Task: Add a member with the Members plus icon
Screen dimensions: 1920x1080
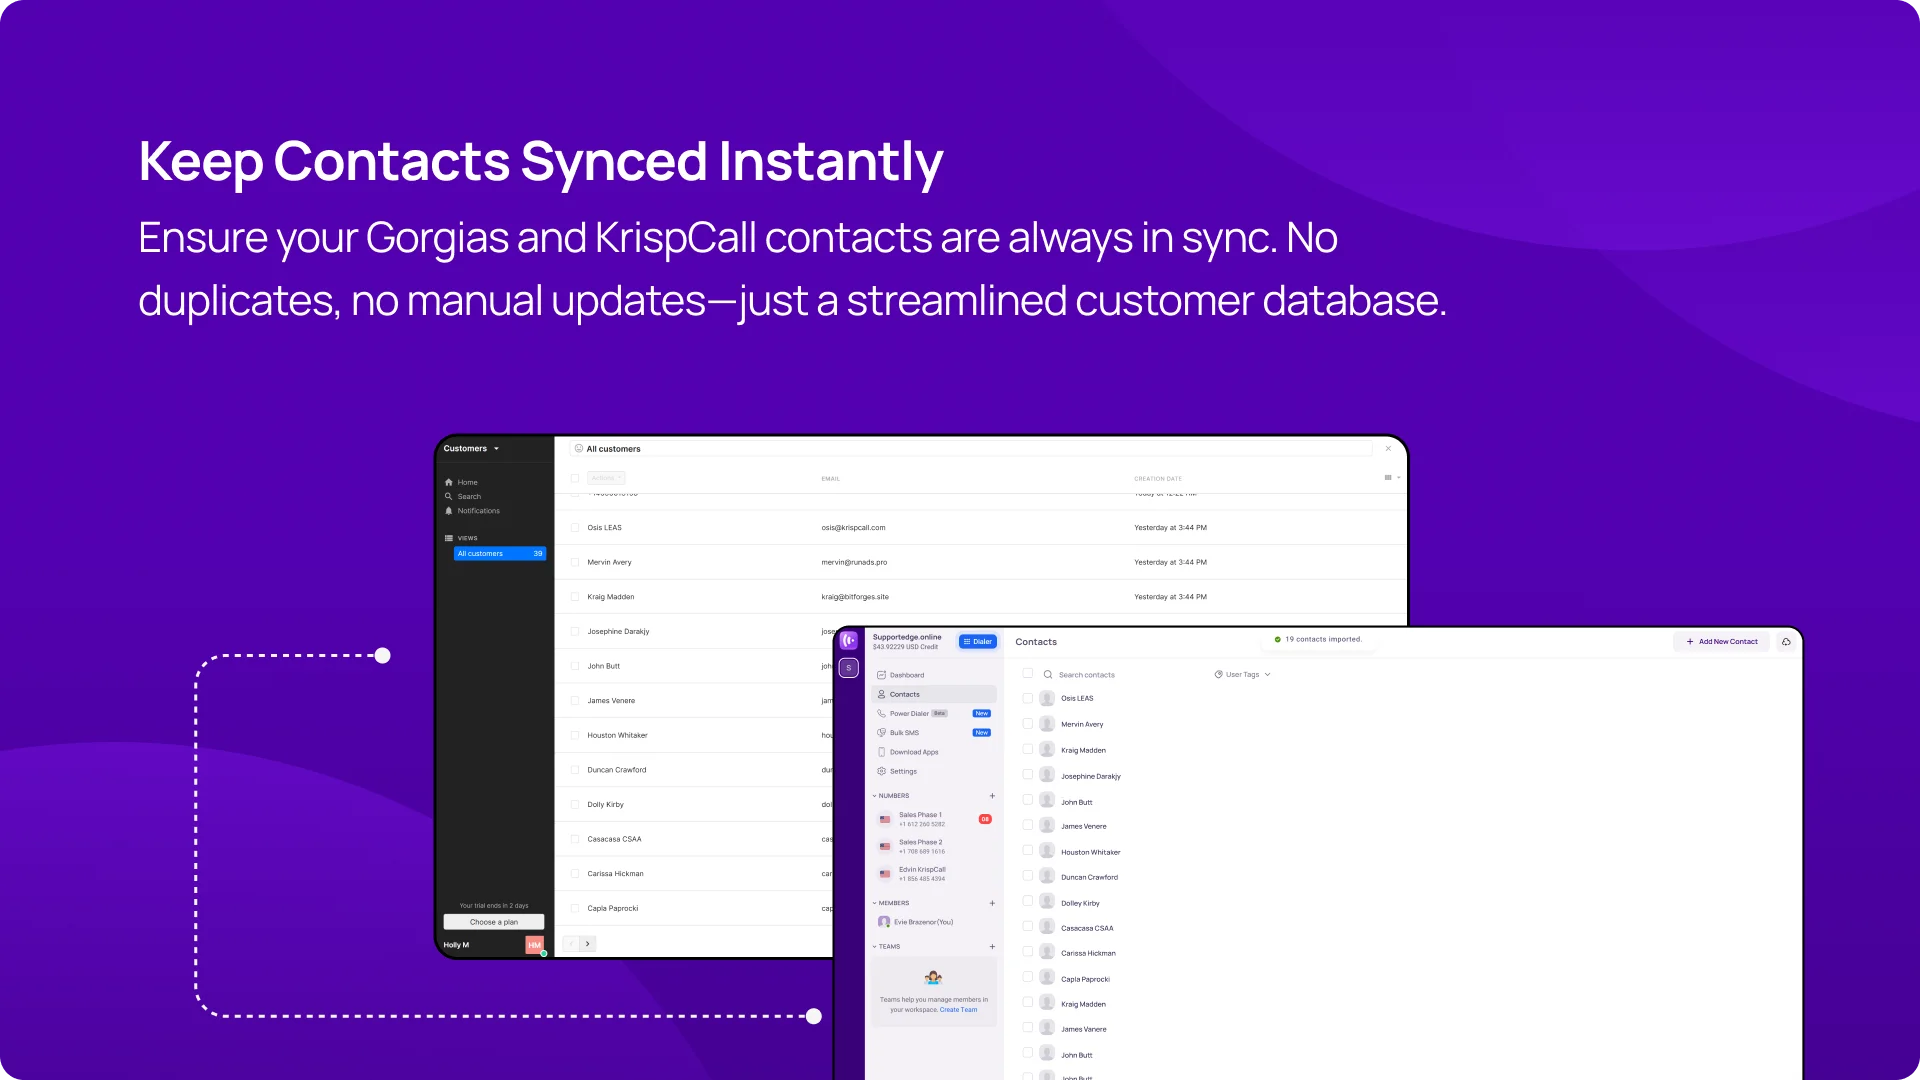Action: 992,903
